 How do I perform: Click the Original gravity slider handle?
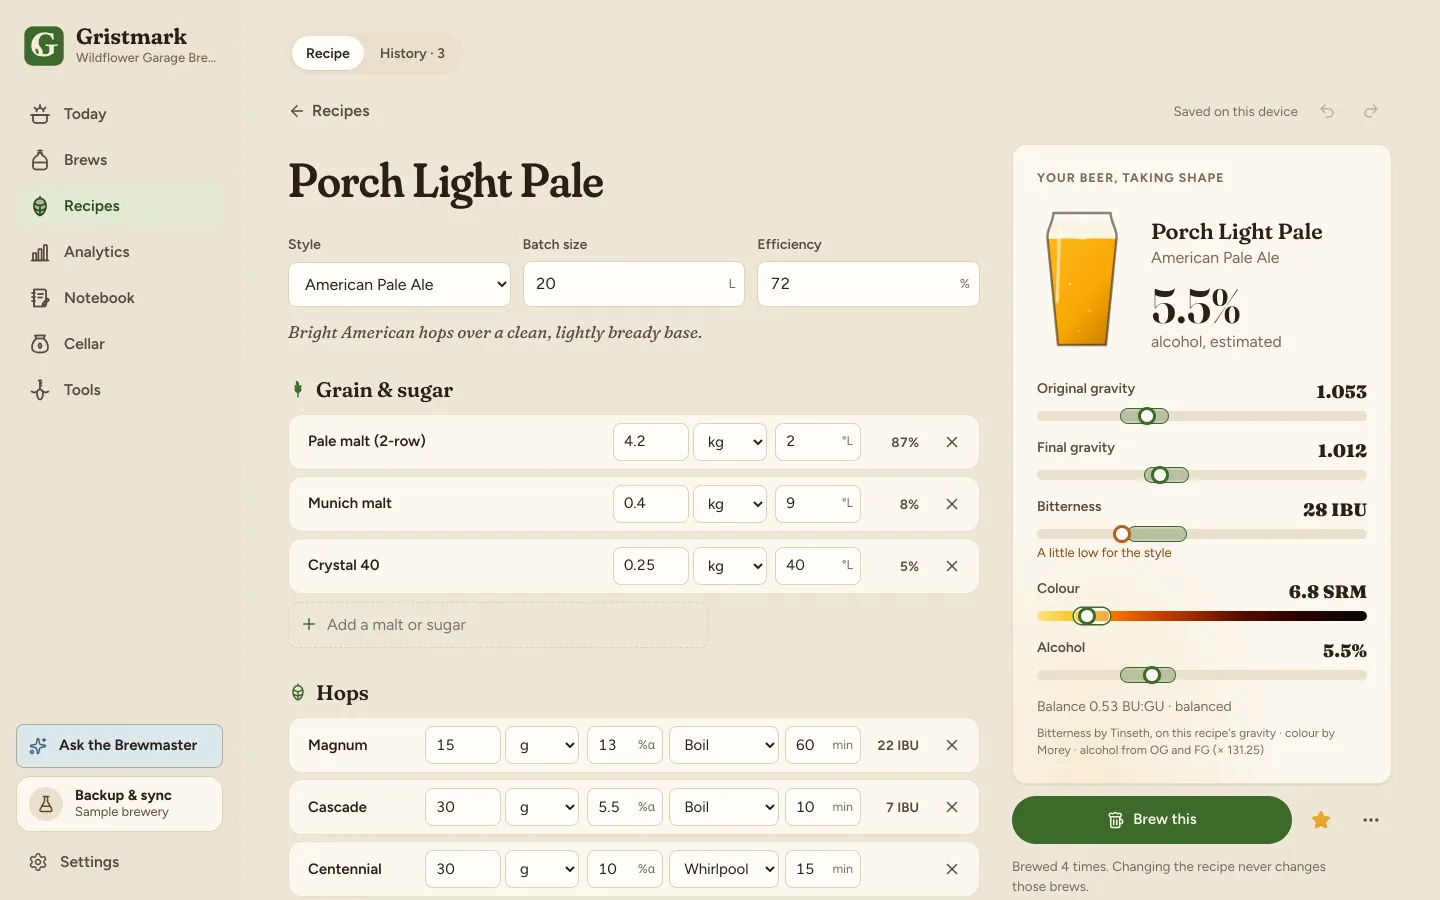pyautogui.click(x=1147, y=416)
